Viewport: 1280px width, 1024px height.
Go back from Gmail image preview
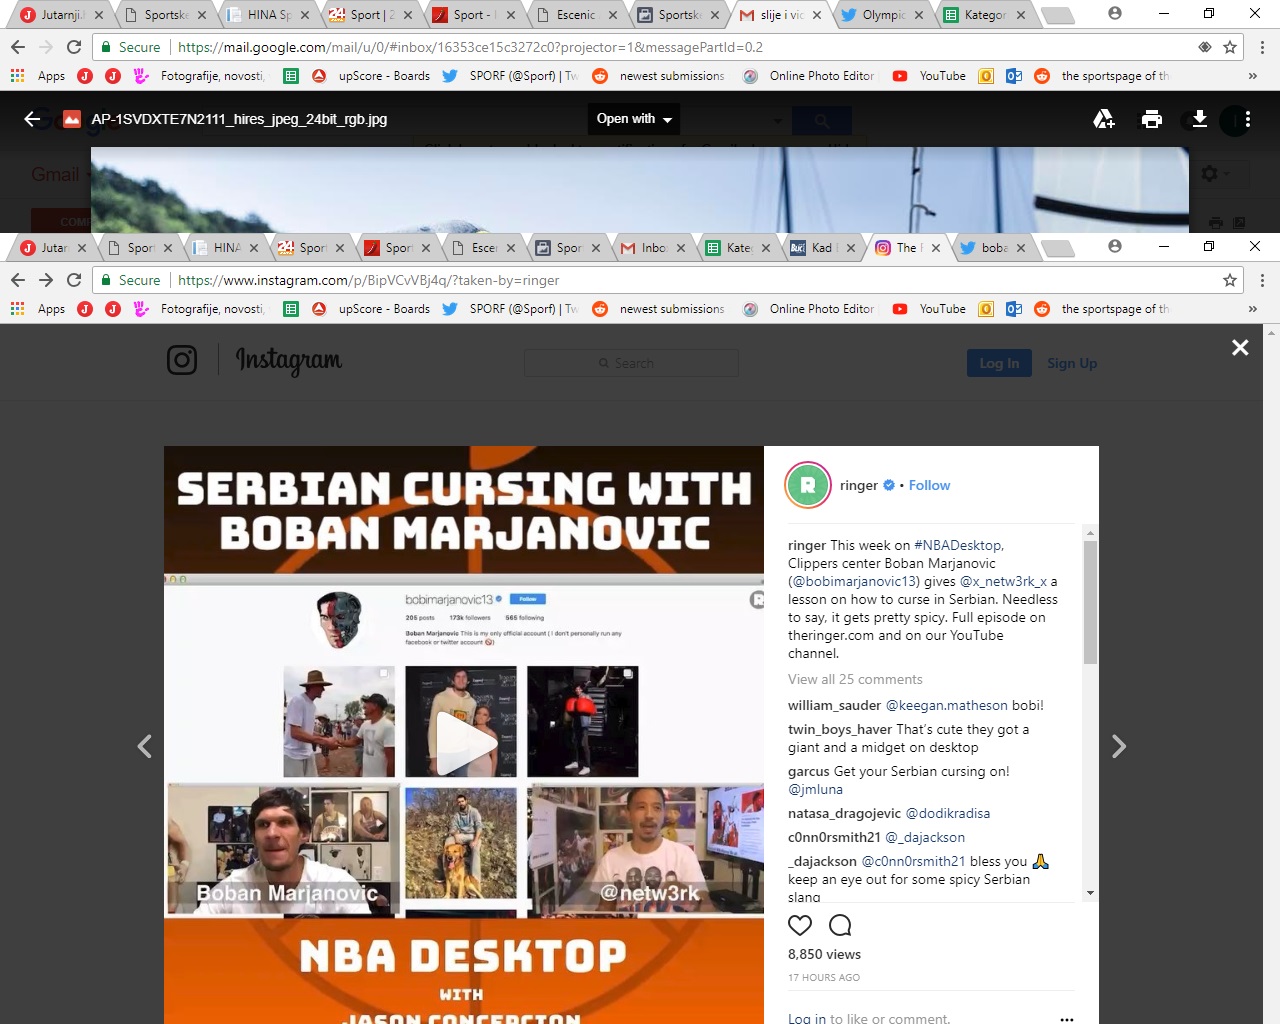(x=32, y=119)
